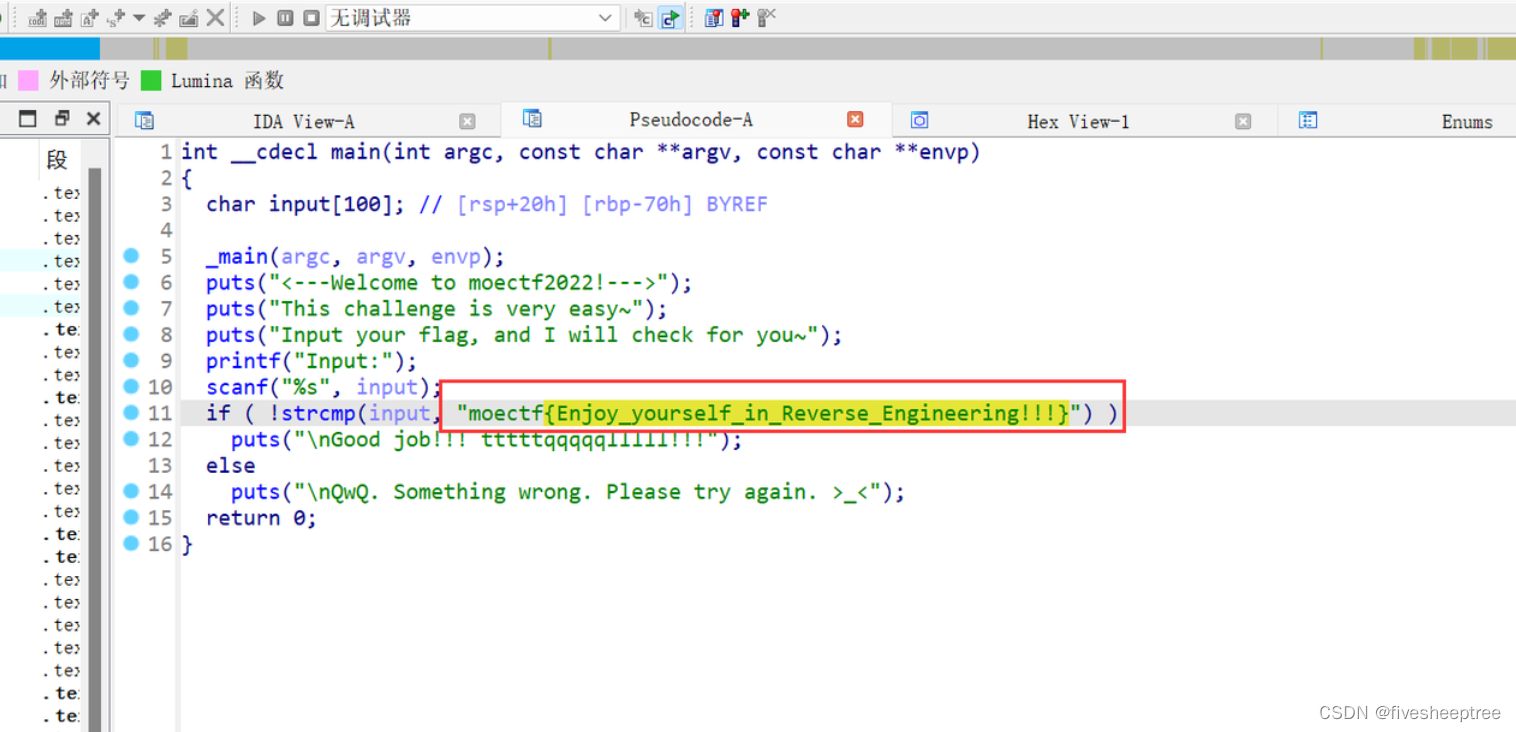
Task: Open the dropdown arrow next to the data tools
Action: [140, 17]
